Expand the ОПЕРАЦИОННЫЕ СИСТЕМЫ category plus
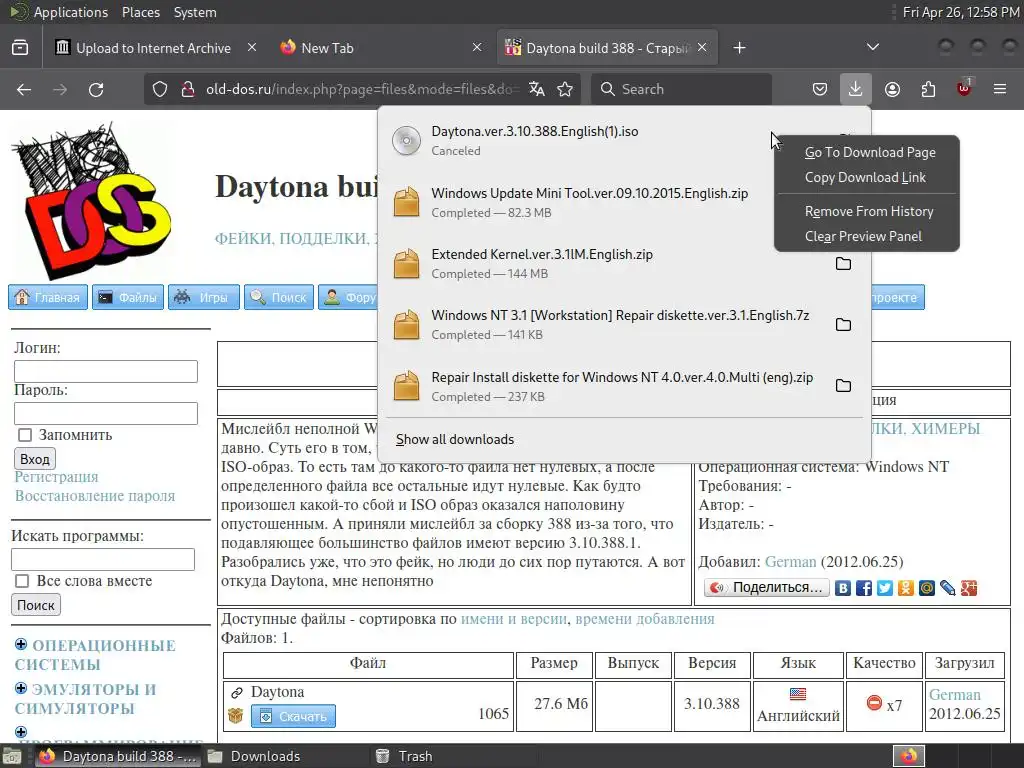The width and height of the screenshot is (1024, 768). [21, 645]
